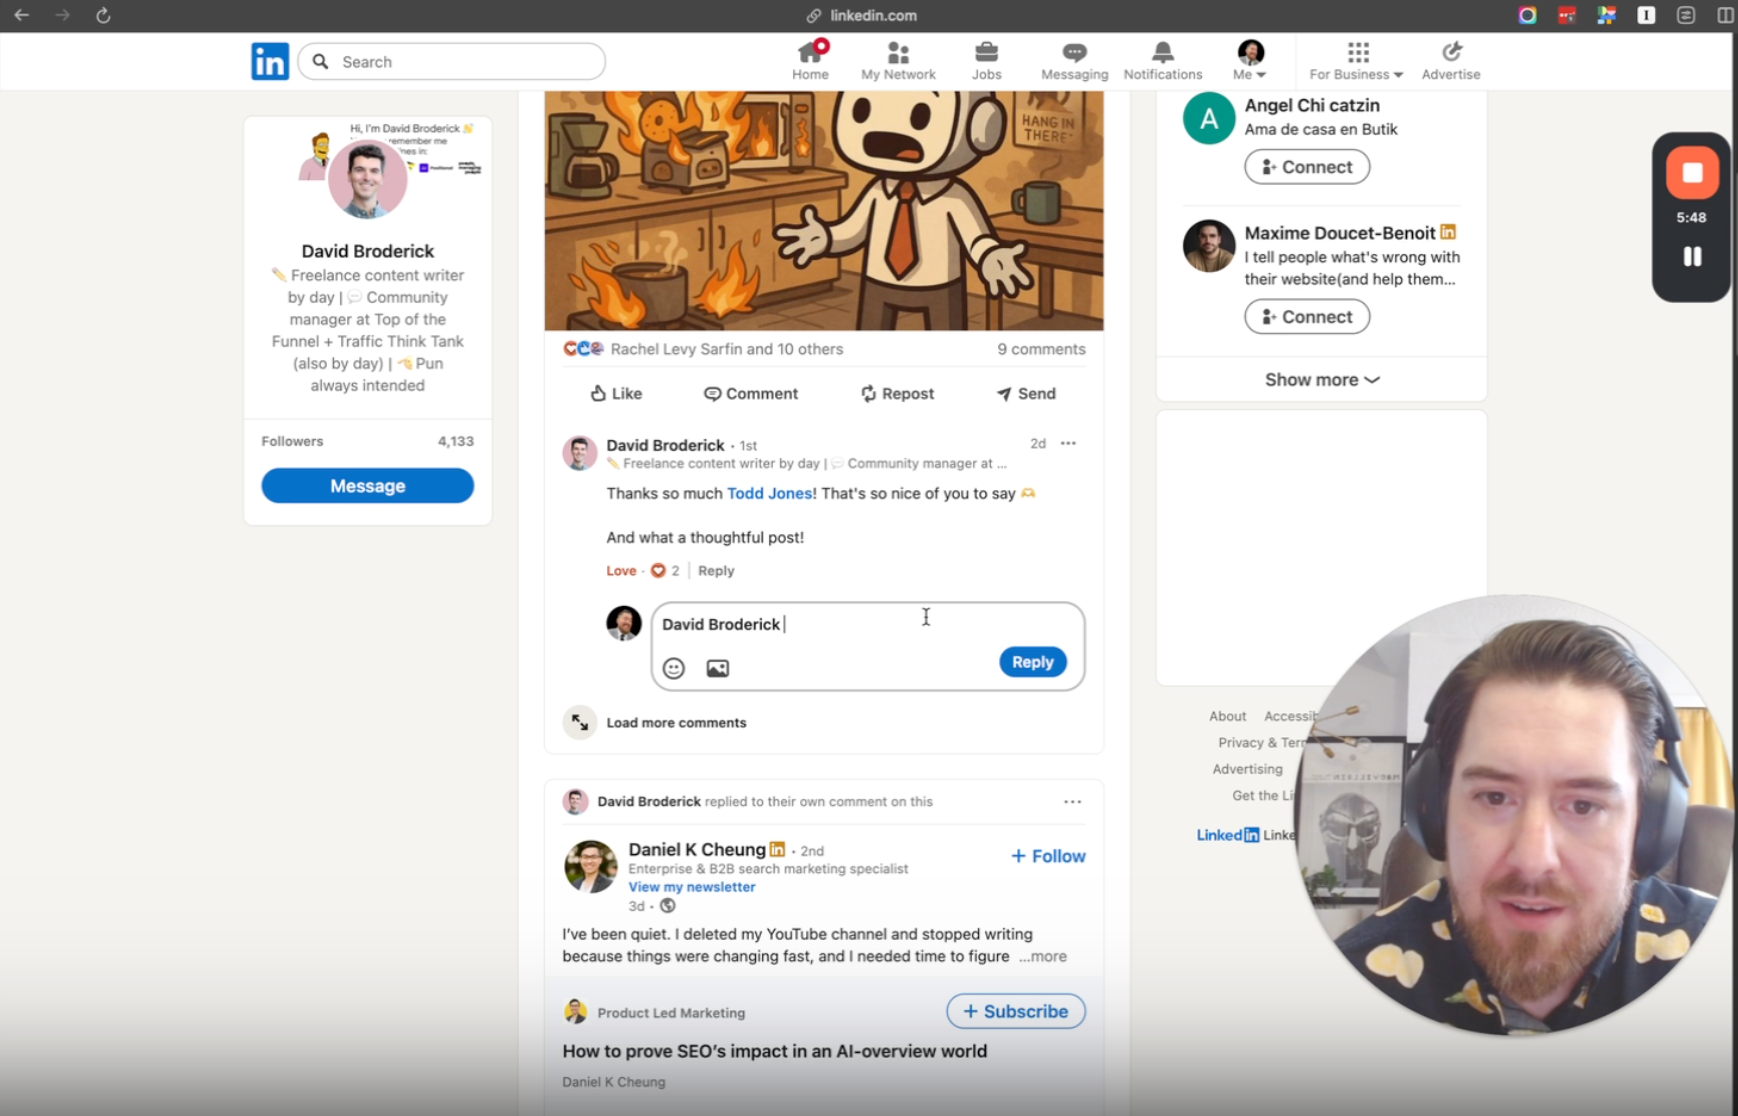
Task: Click the colorful pinwheel extension icon
Action: pyautogui.click(x=1607, y=15)
